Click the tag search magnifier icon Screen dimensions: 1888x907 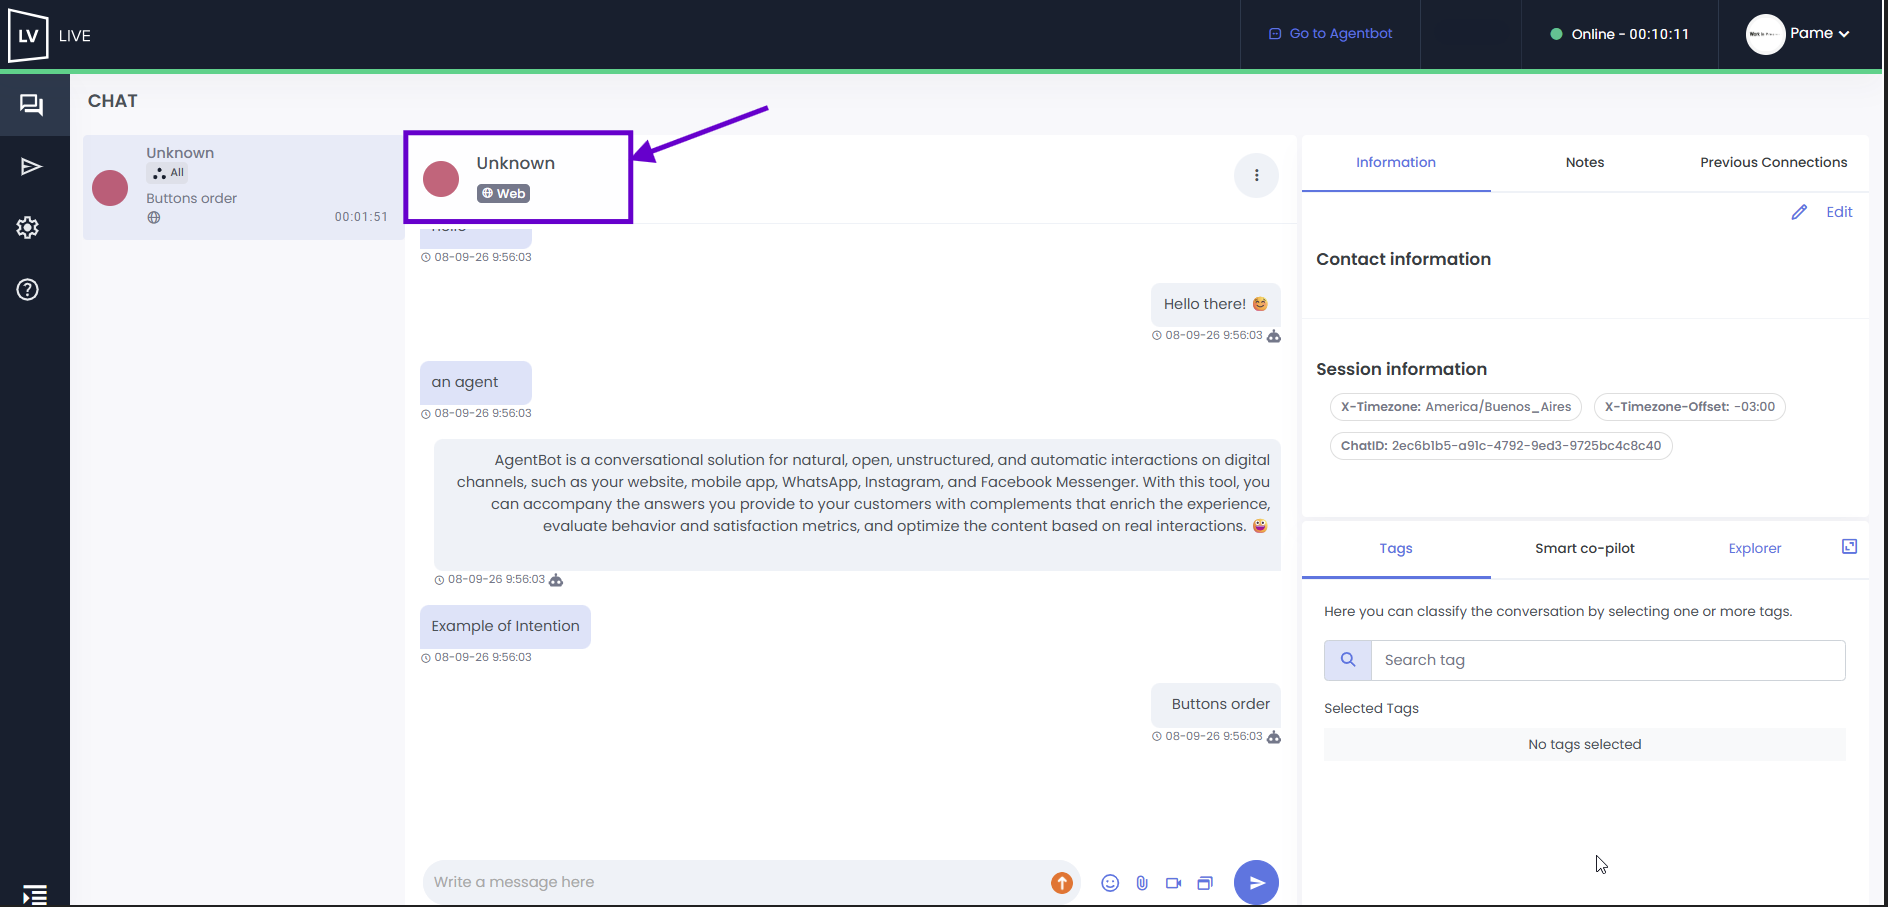(x=1348, y=660)
